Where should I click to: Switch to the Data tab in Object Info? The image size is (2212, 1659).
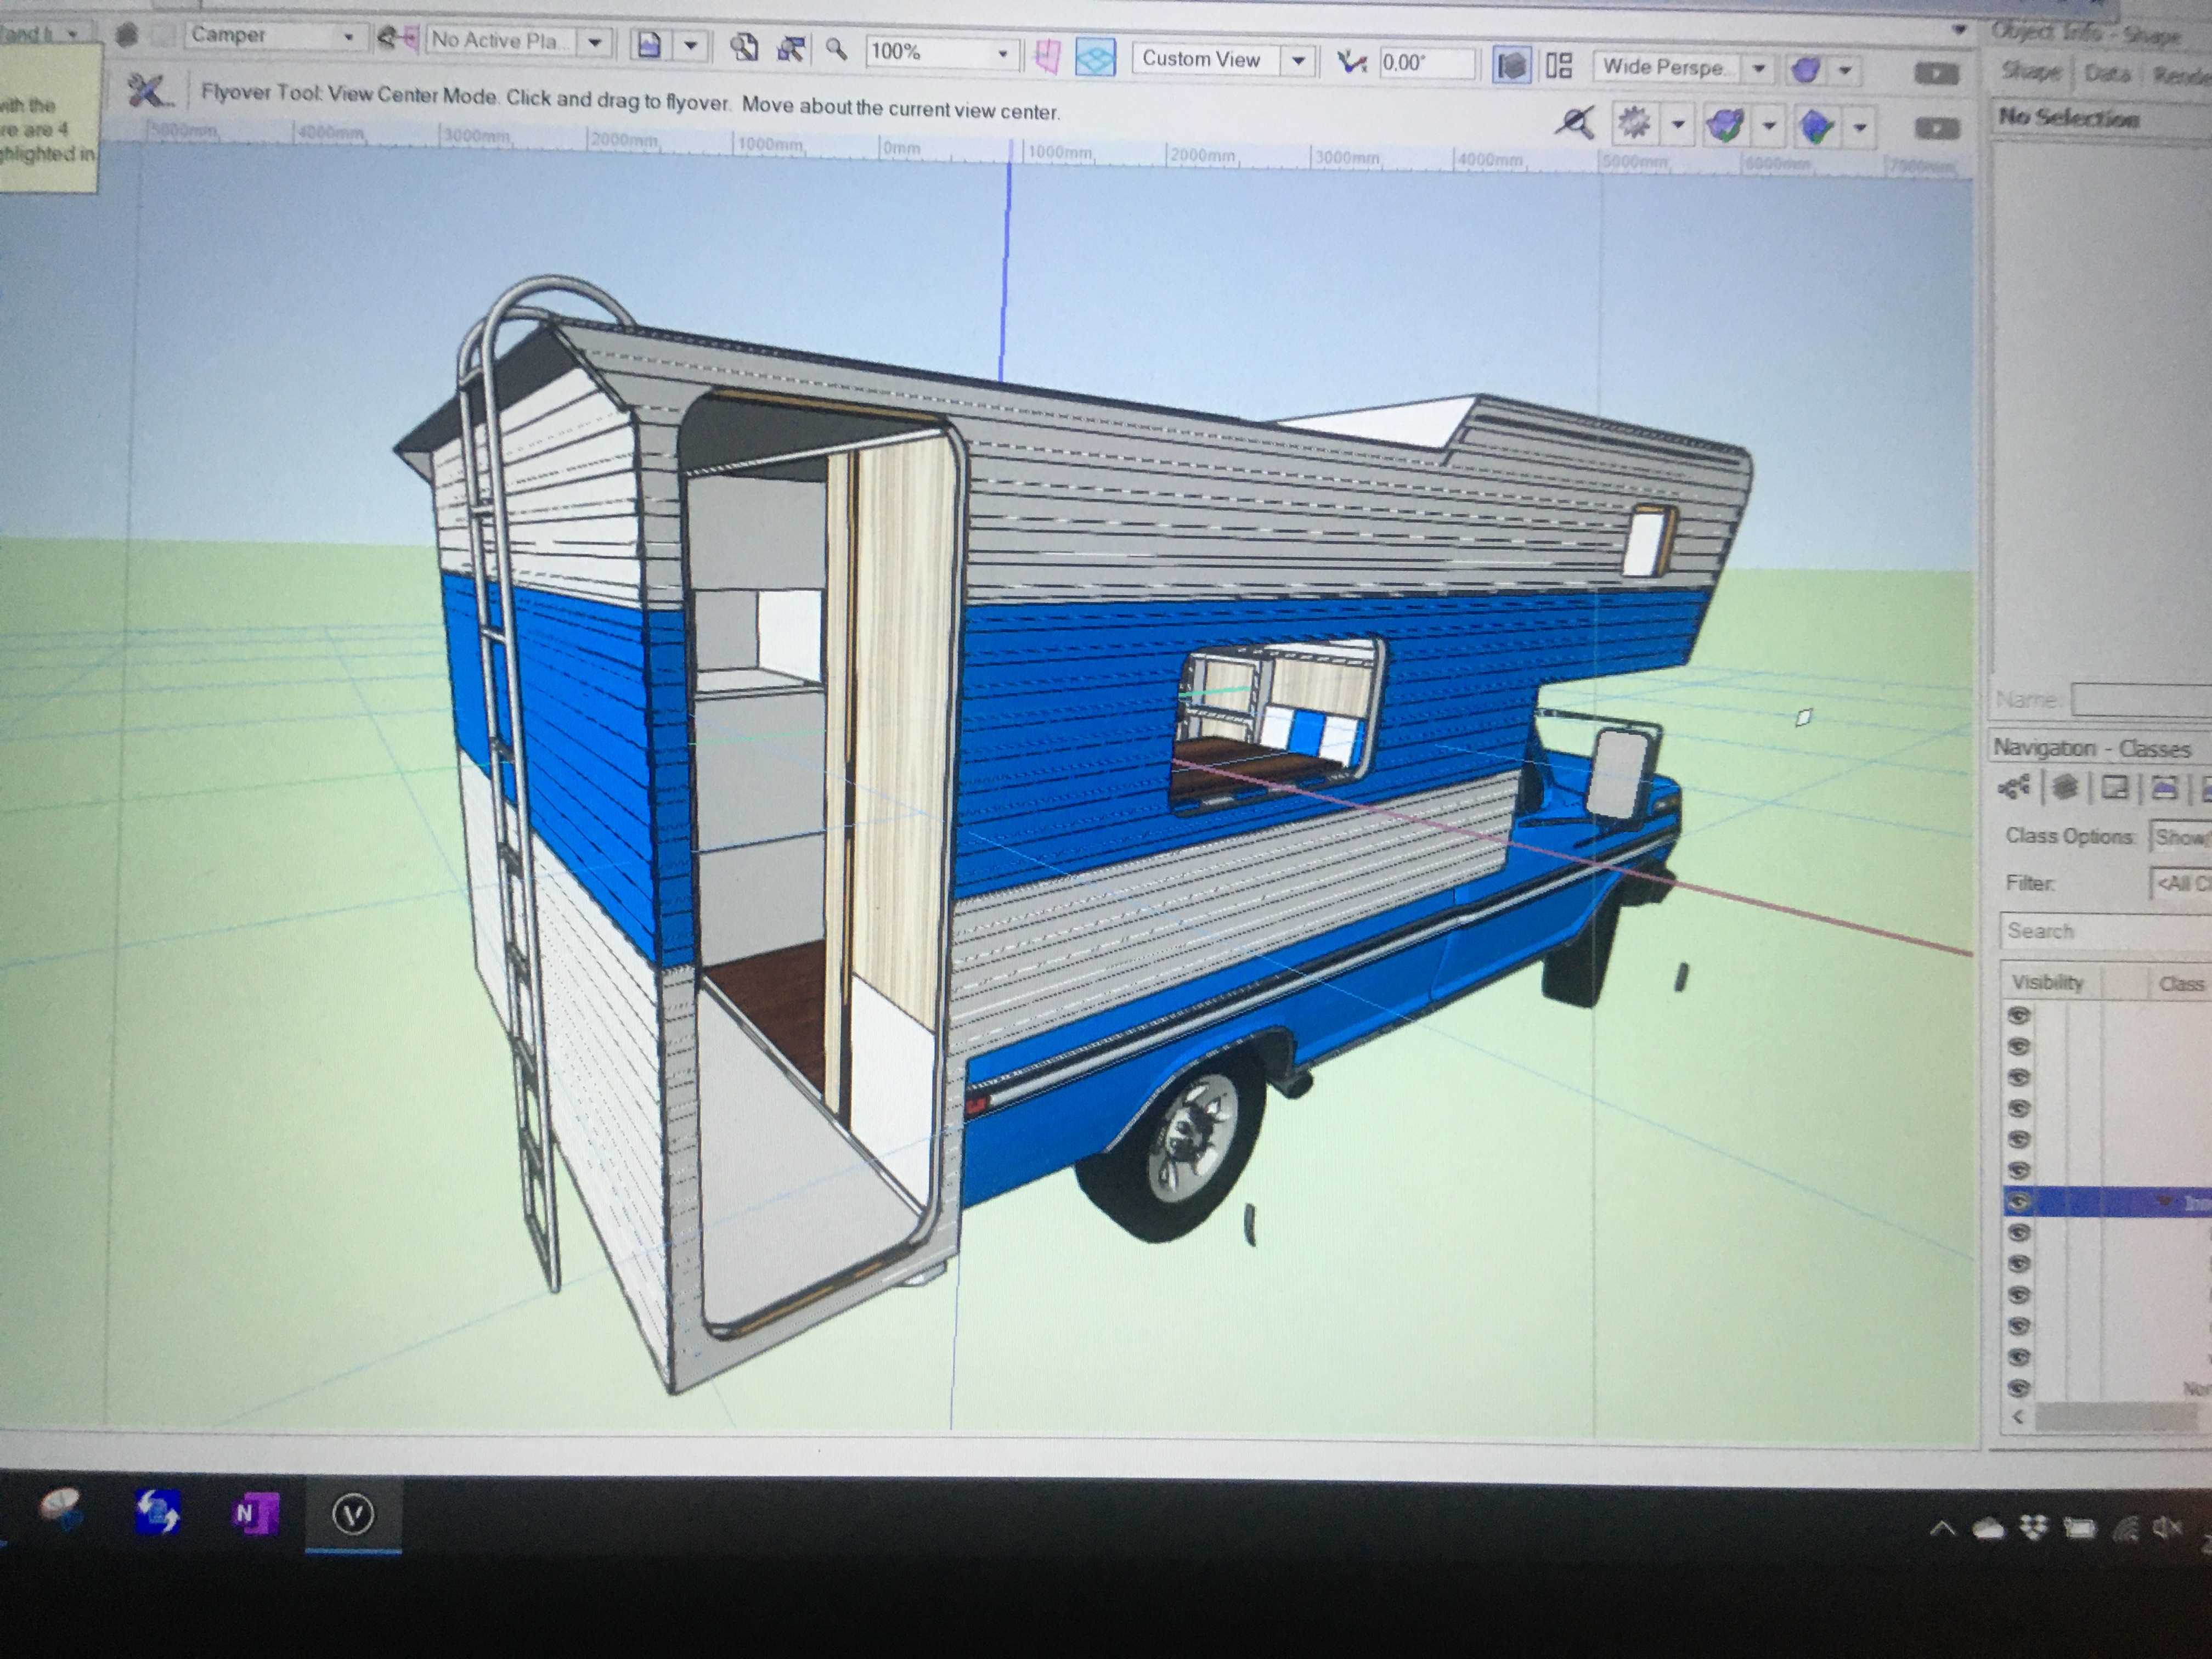pos(2106,73)
